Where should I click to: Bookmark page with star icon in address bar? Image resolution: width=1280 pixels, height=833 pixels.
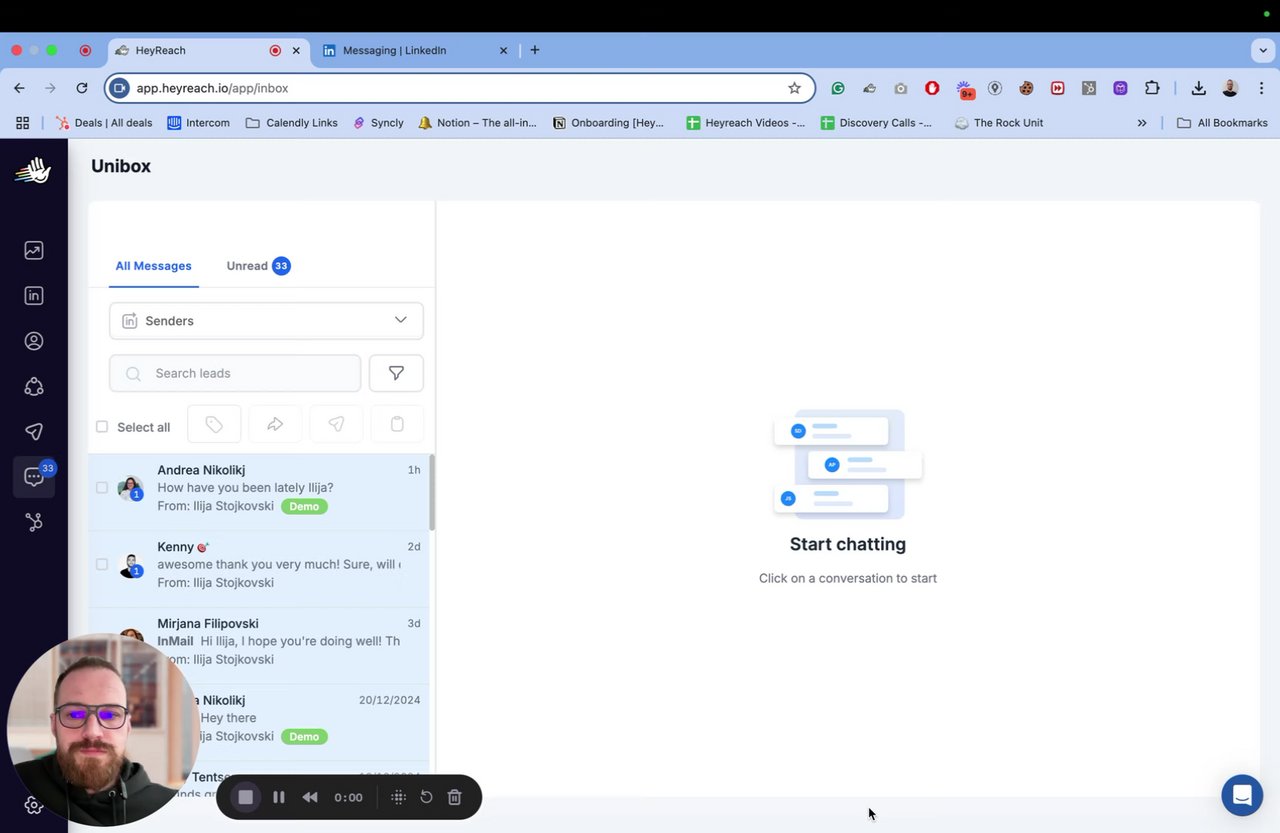[x=795, y=88]
